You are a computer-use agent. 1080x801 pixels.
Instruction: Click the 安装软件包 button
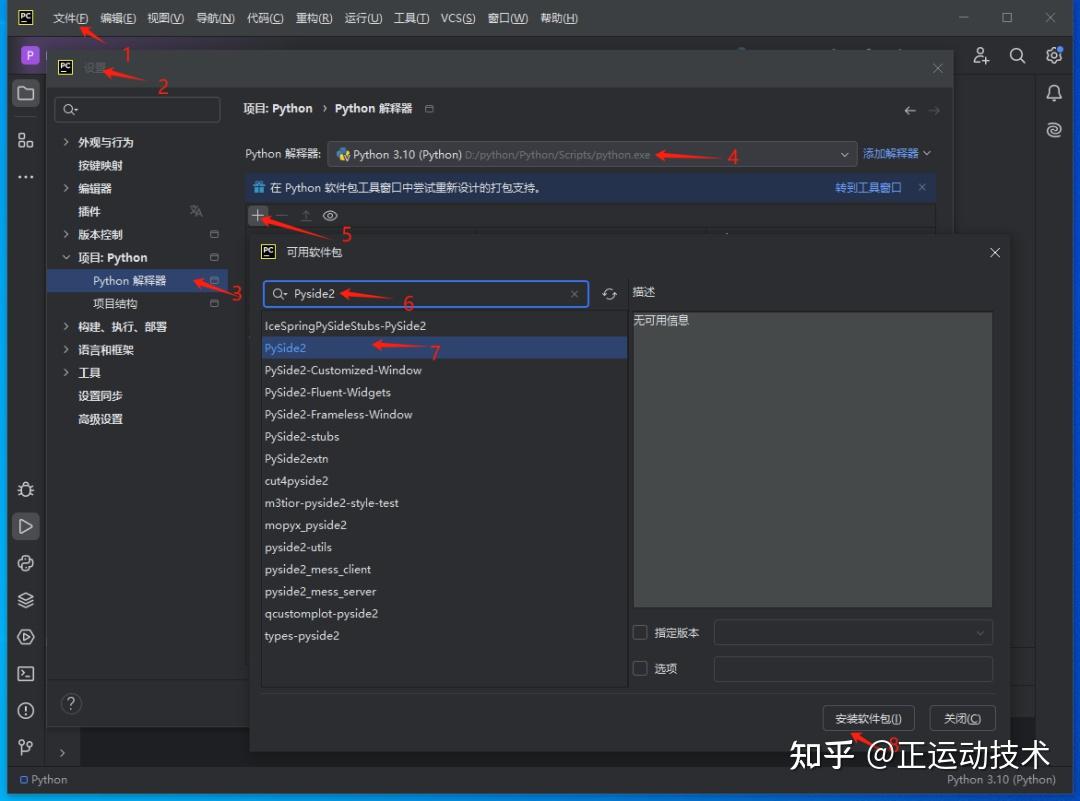(867, 718)
